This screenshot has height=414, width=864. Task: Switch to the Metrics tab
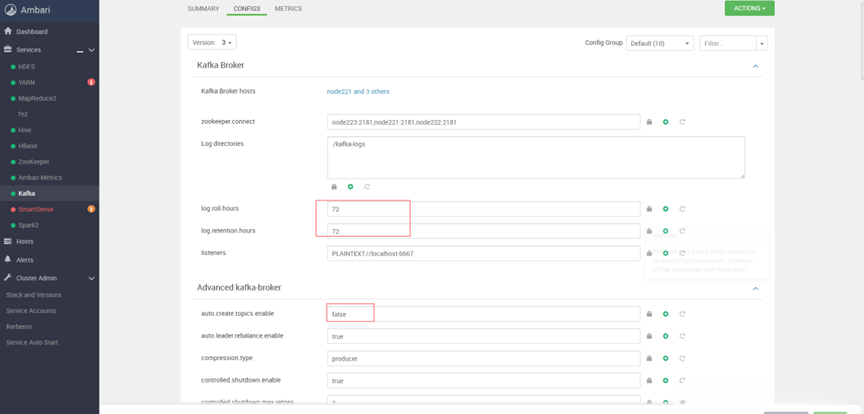click(288, 9)
